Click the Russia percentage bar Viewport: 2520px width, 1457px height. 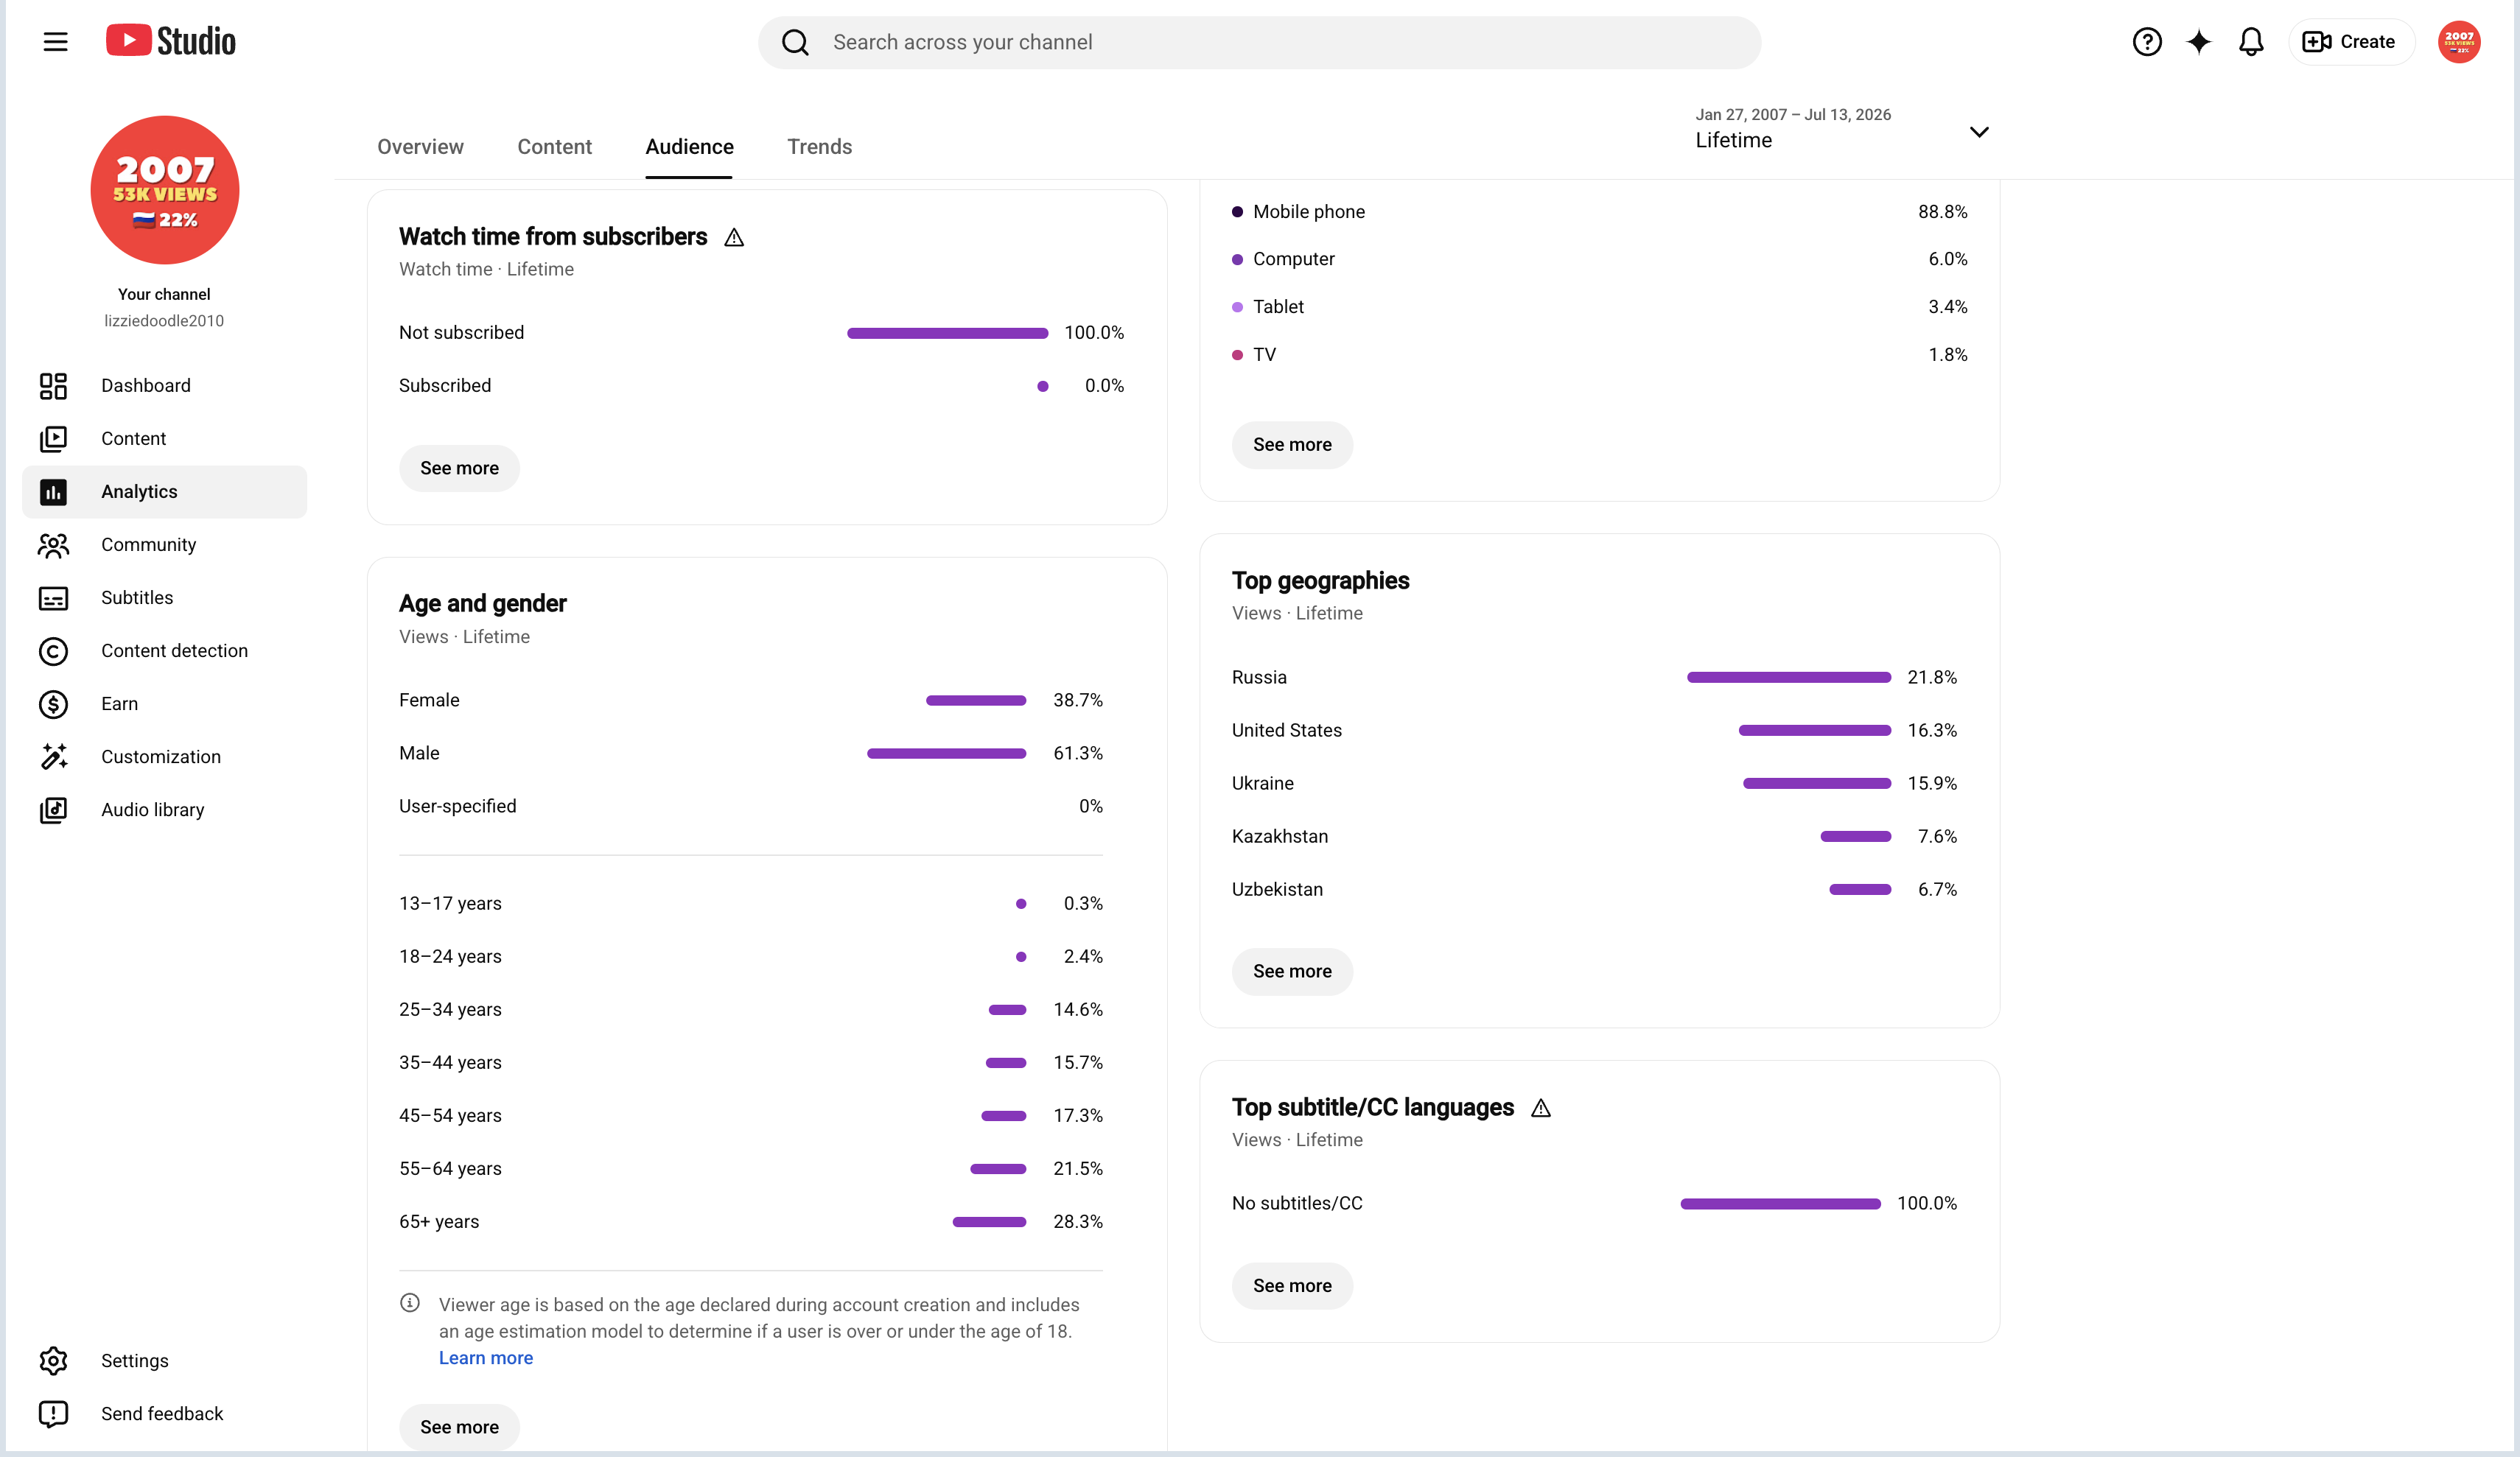pyautogui.click(x=1788, y=678)
